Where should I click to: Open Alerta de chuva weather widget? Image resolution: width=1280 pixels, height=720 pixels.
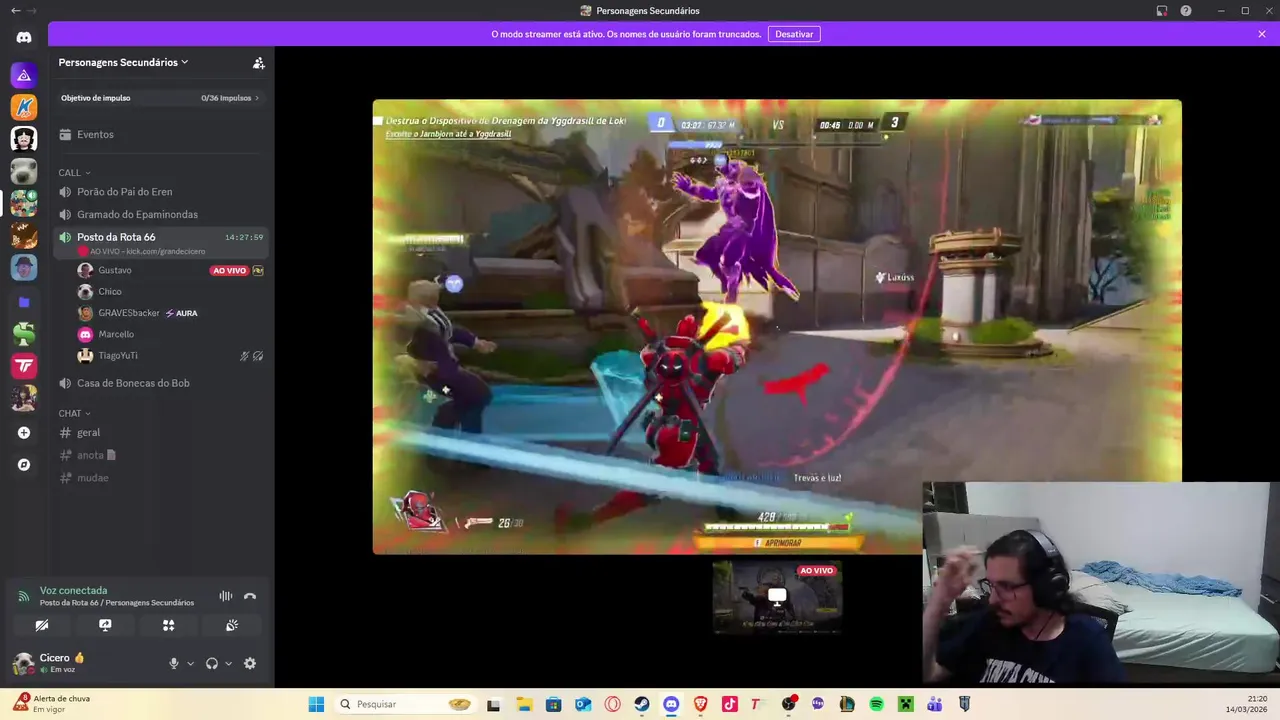[x=52, y=704]
